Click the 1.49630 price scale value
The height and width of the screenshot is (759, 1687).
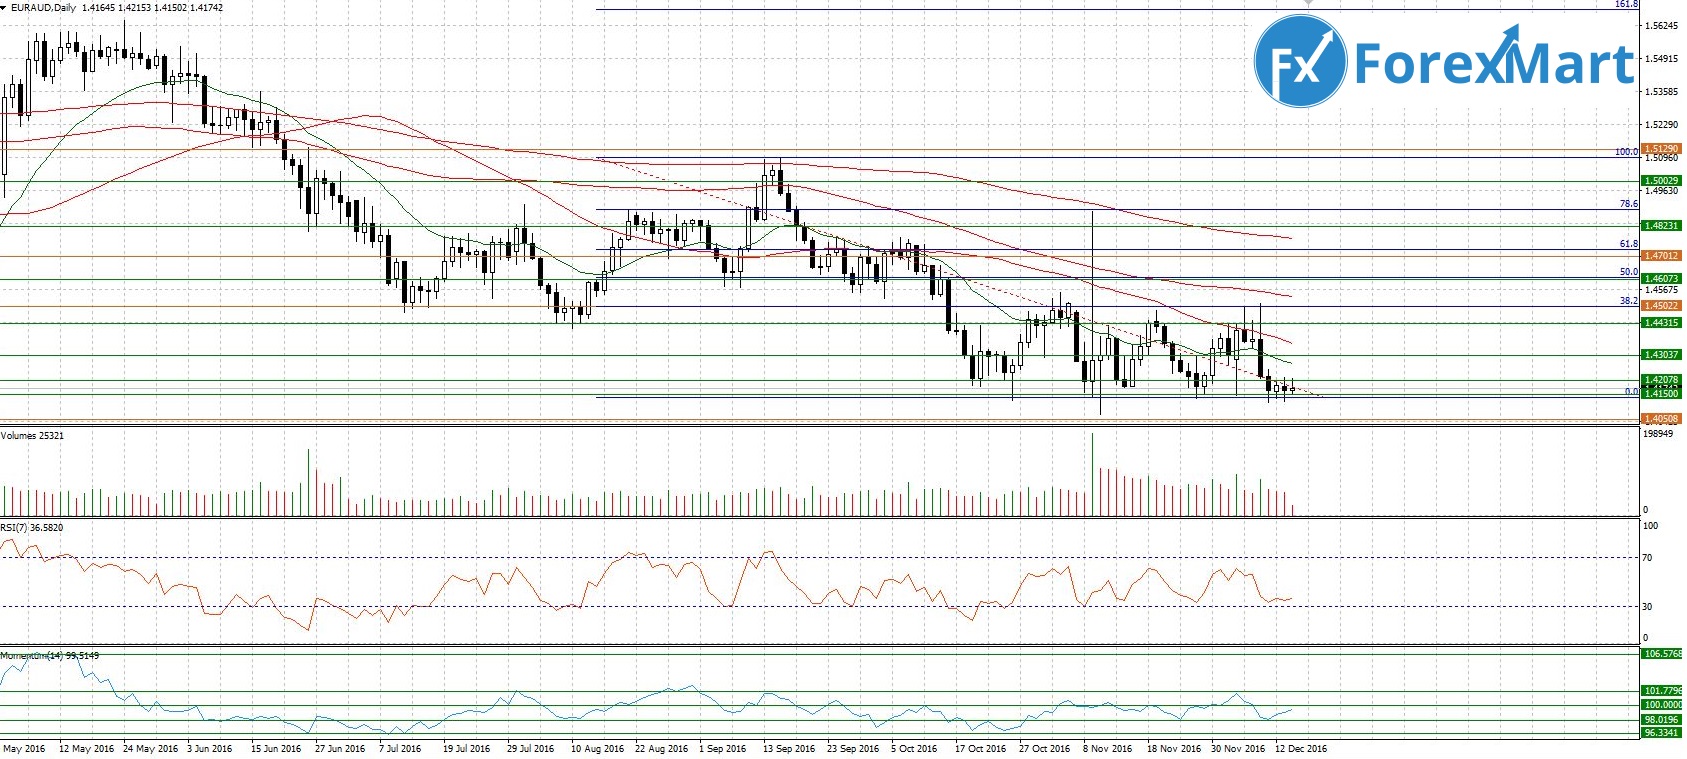pos(1660,191)
